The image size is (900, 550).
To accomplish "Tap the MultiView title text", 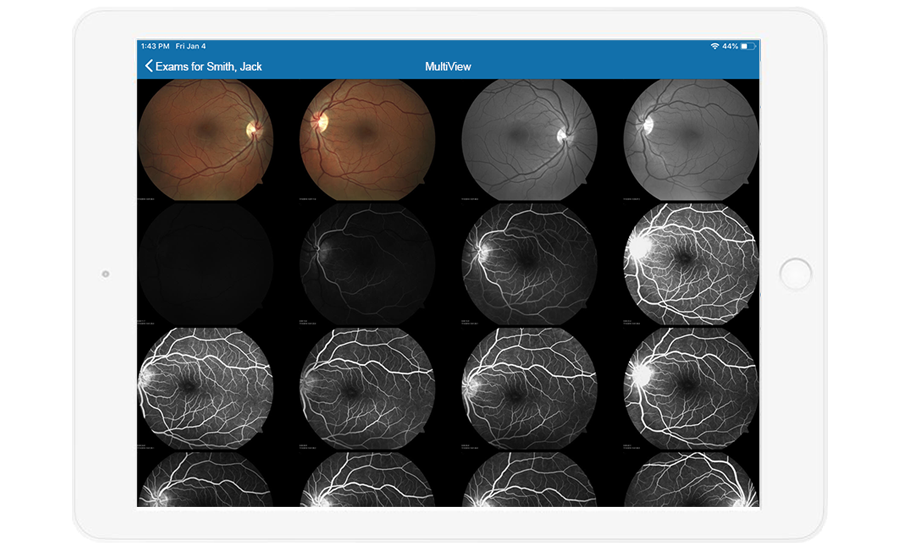I will 448,67.
